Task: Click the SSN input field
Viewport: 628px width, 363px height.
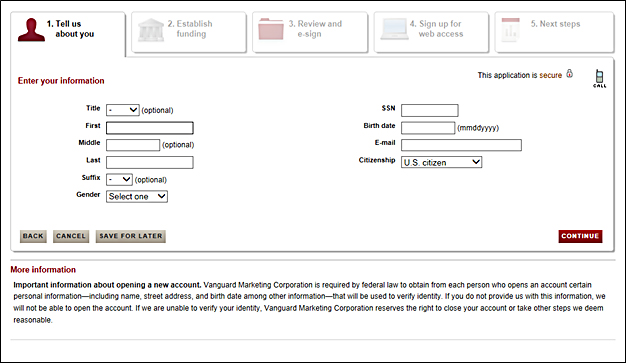Action: pyautogui.click(x=430, y=110)
